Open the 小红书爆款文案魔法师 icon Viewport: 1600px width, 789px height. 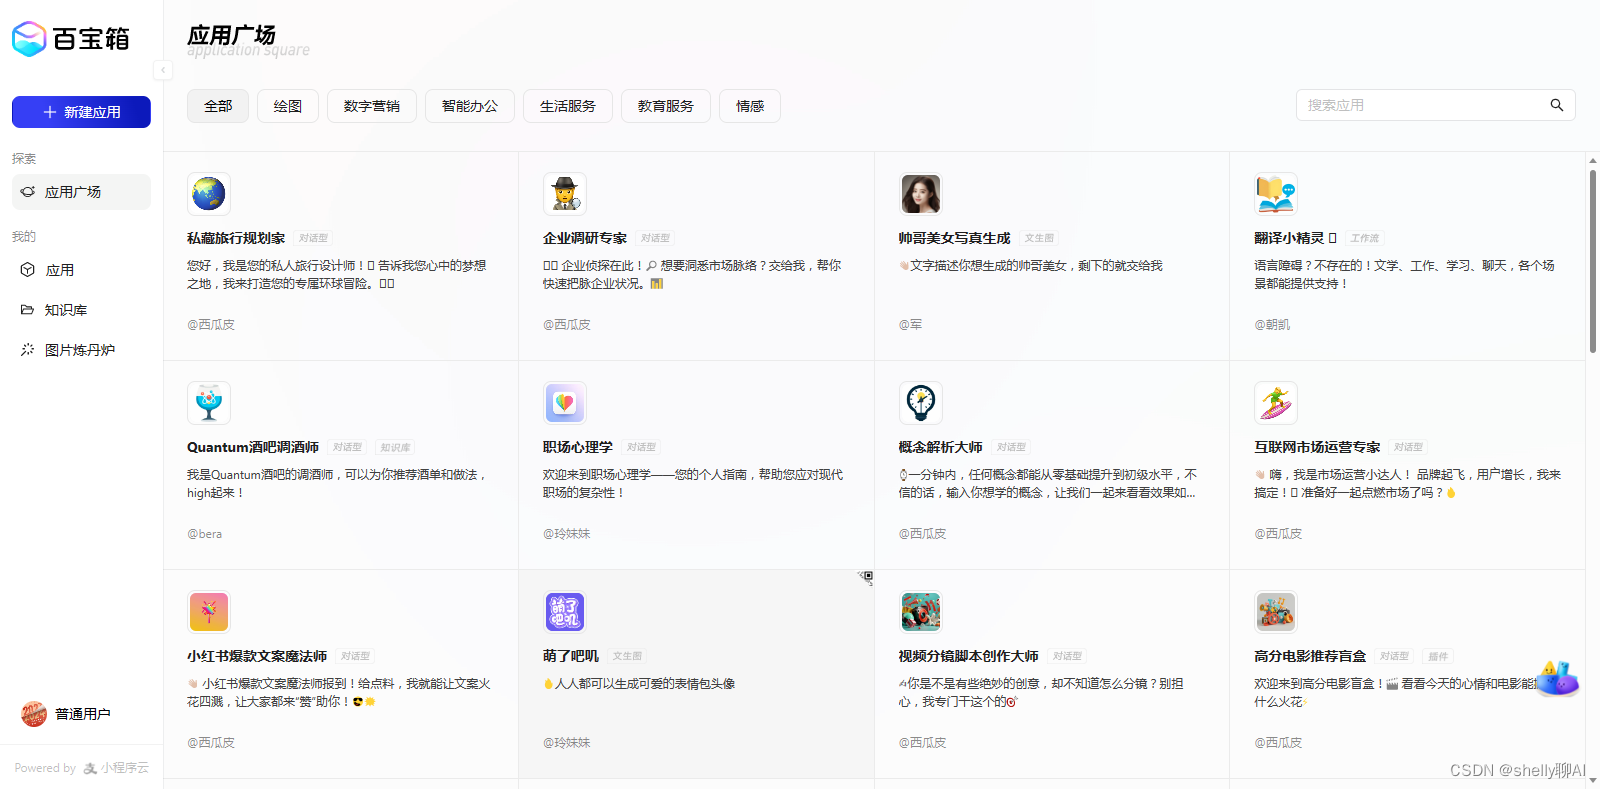[209, 611]
